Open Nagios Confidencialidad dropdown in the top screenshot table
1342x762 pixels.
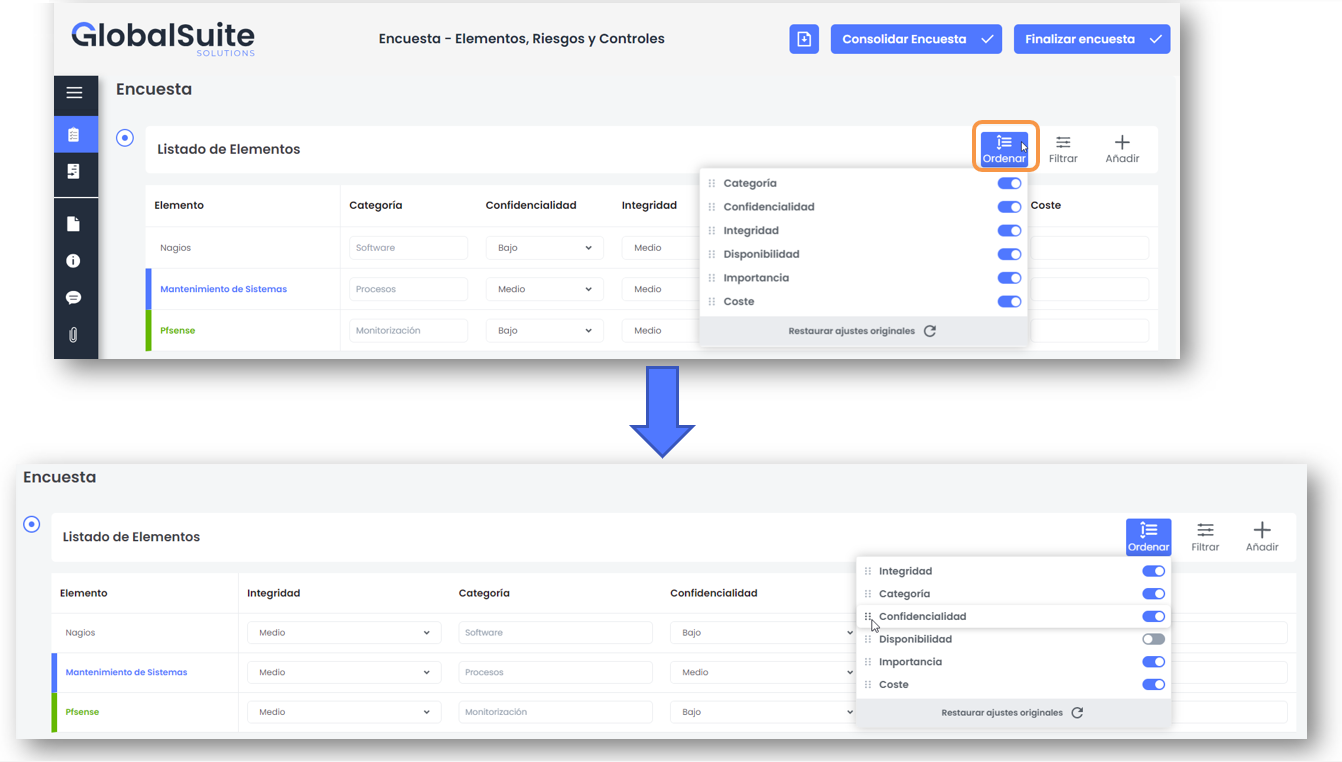[x=544, y=248]
